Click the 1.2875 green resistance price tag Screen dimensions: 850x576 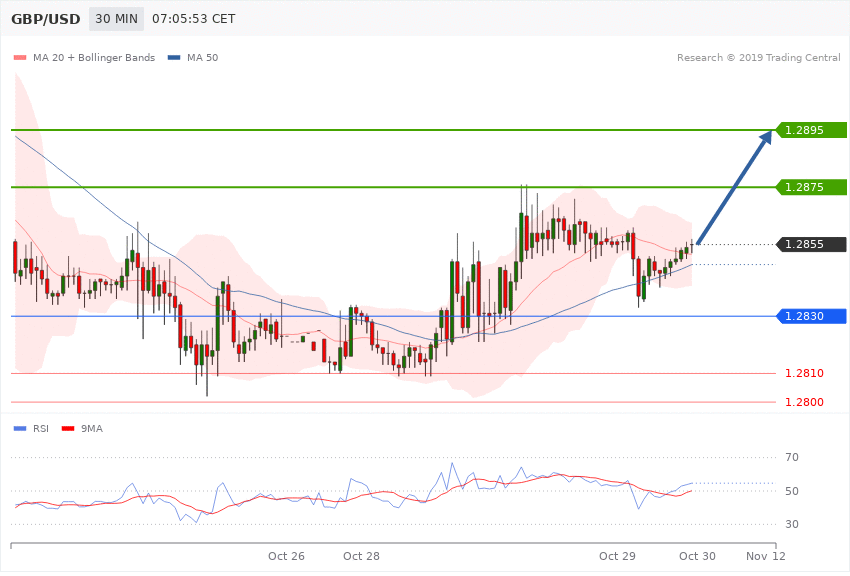pos(810,187)
